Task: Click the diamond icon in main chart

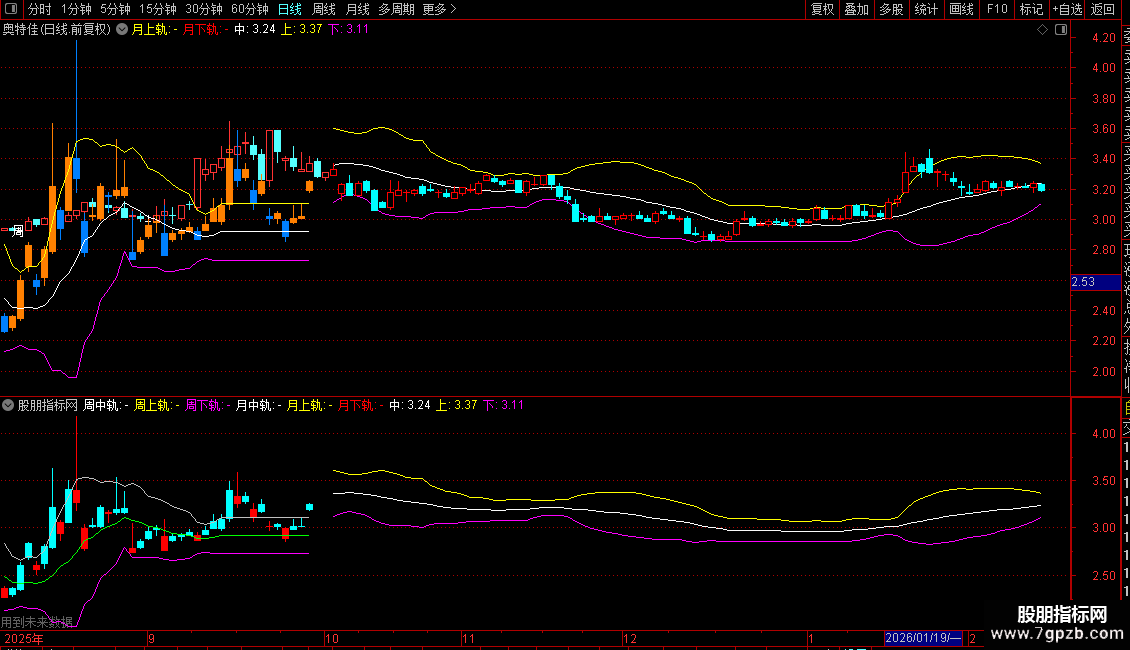Action: 1042,30
